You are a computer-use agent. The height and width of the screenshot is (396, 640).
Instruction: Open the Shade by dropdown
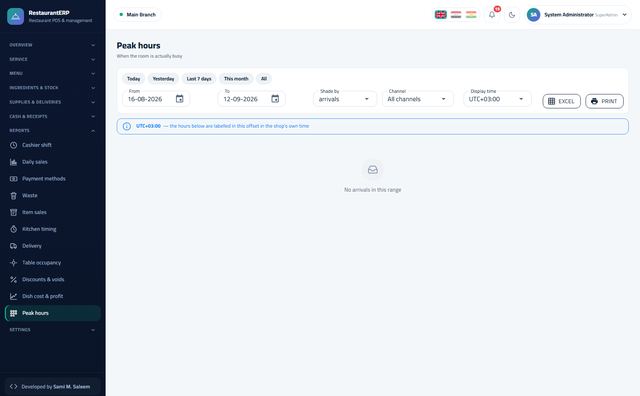pyautogui.click(x=345, y=99)
